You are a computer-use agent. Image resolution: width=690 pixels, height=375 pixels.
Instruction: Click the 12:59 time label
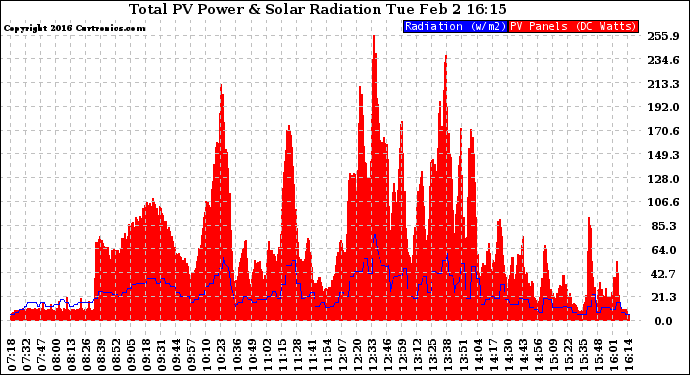[403, 355]
